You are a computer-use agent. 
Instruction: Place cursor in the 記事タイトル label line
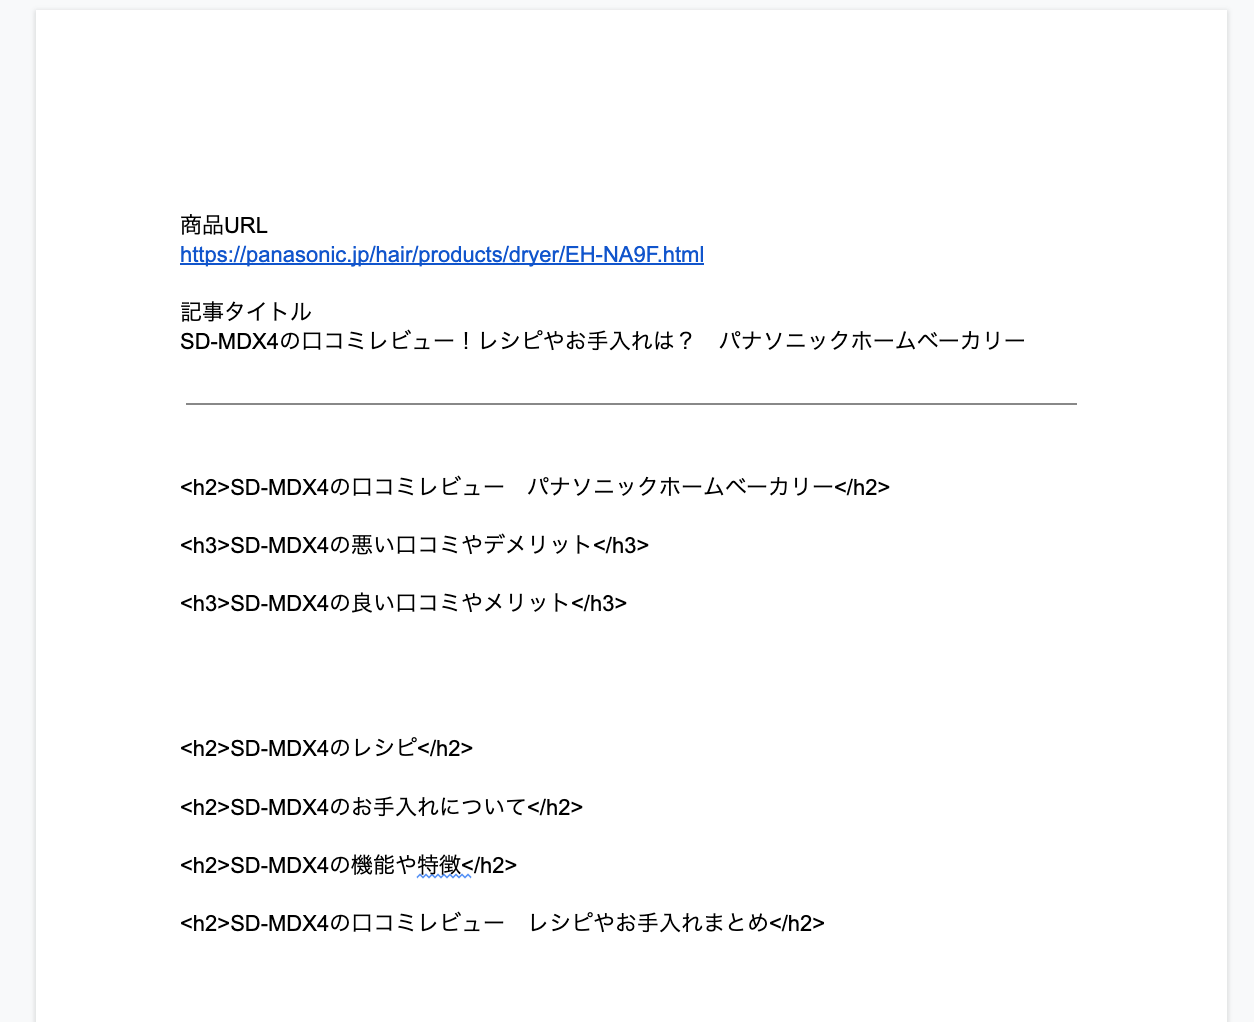(x=246, y=312)
